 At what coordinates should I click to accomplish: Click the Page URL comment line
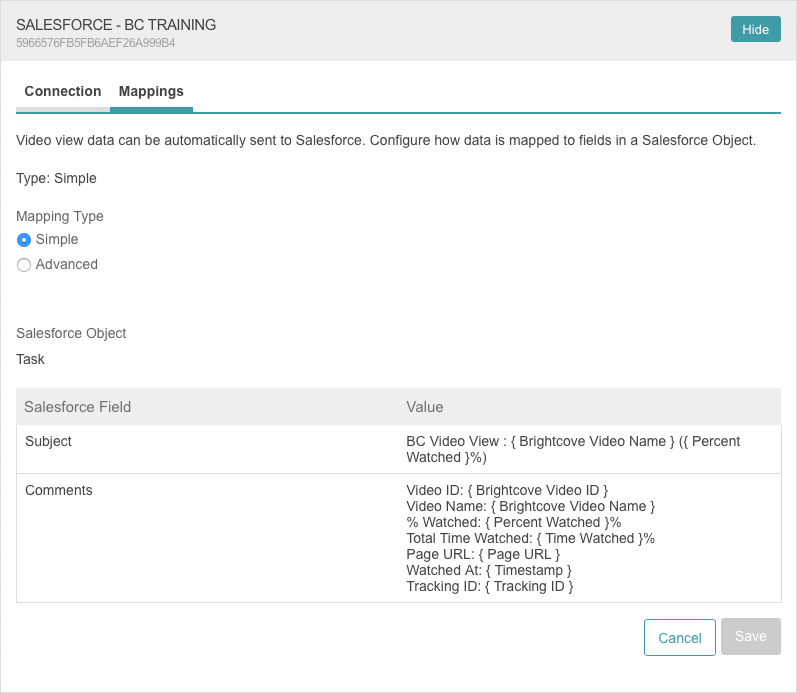(x=483, y=555)
